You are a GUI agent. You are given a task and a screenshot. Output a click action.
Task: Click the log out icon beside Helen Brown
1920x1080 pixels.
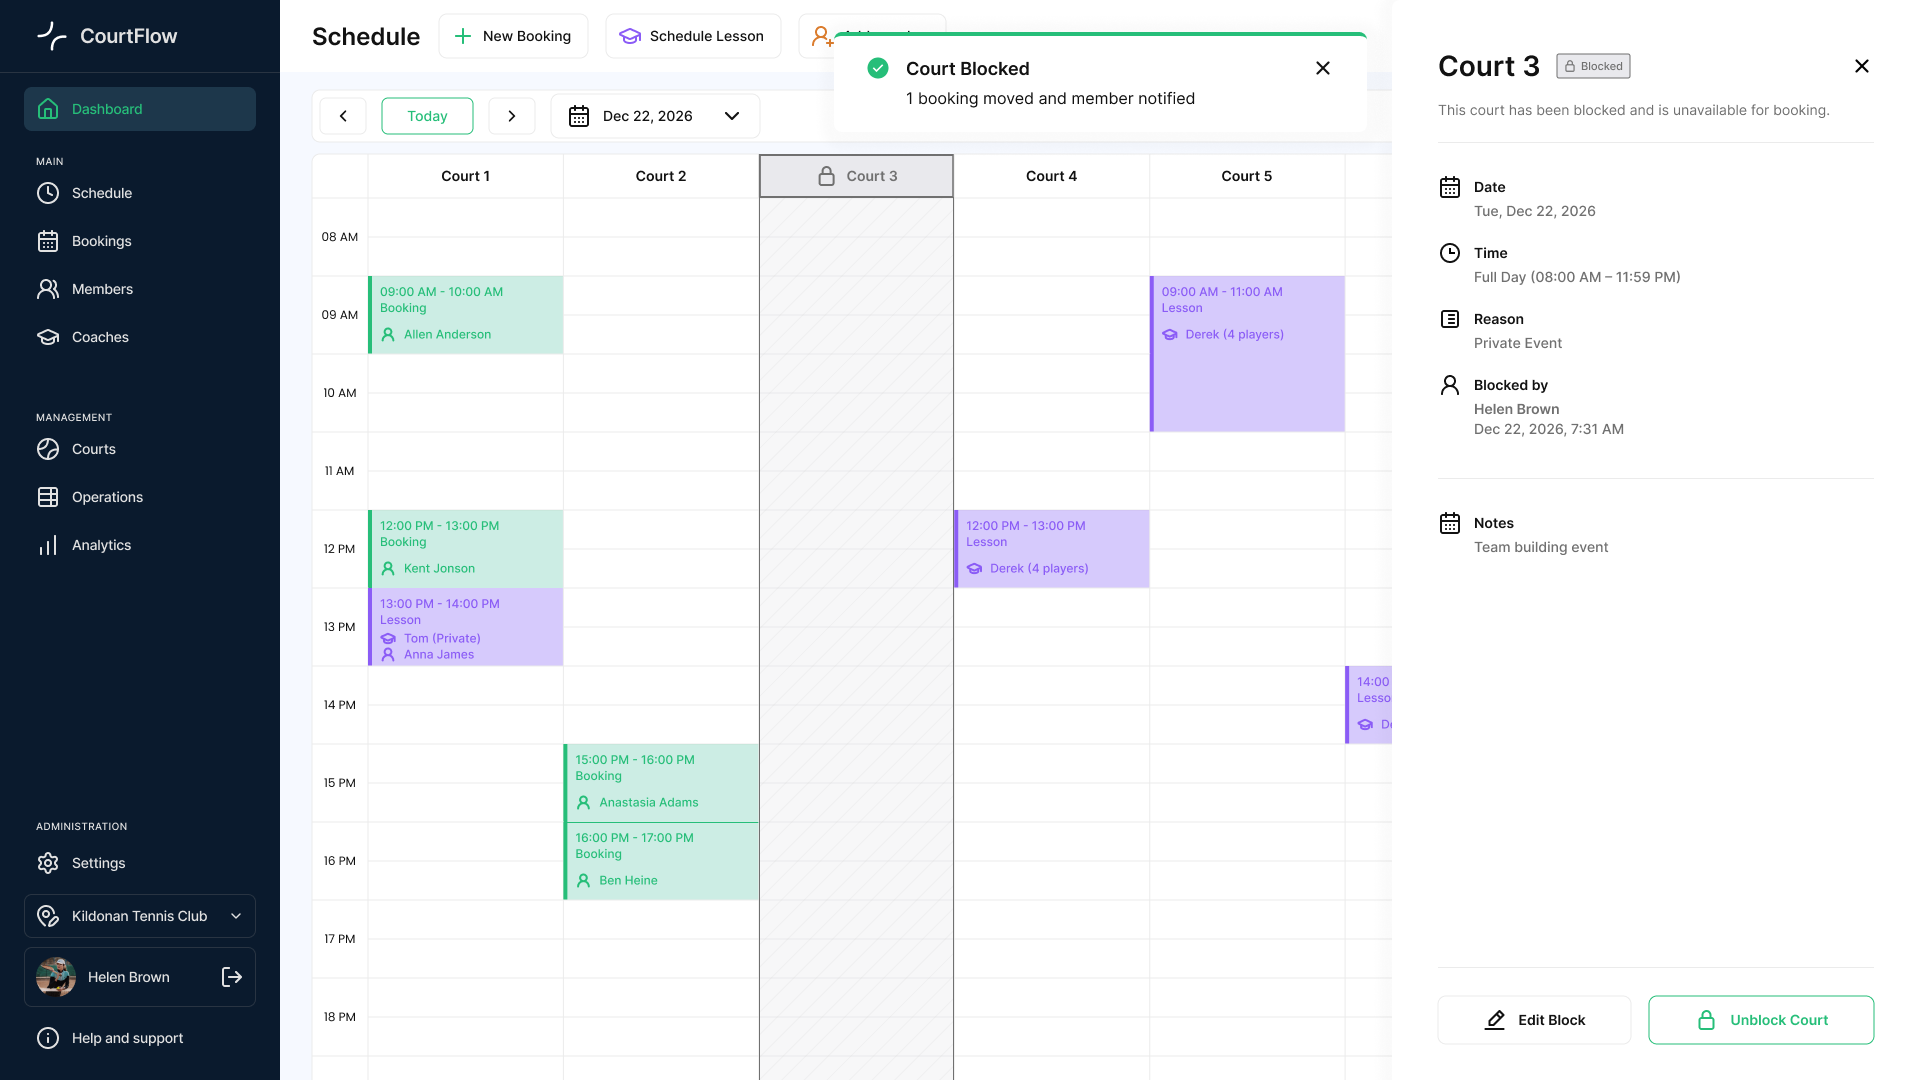(232, 977)
